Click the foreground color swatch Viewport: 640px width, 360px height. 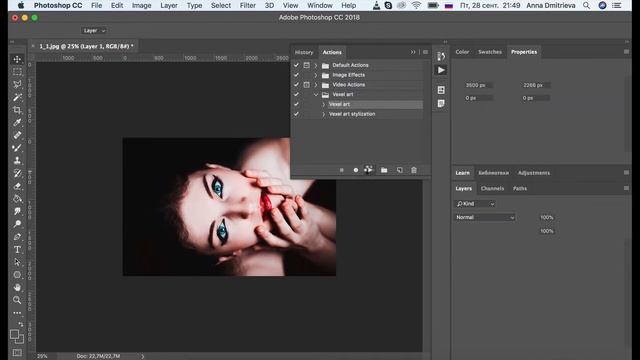(x=15, y=335)
